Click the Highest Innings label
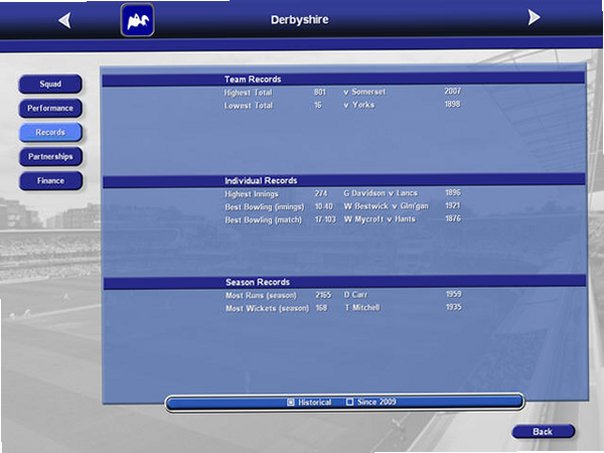This screenshot has height=453, width=604. pos(251,194)
